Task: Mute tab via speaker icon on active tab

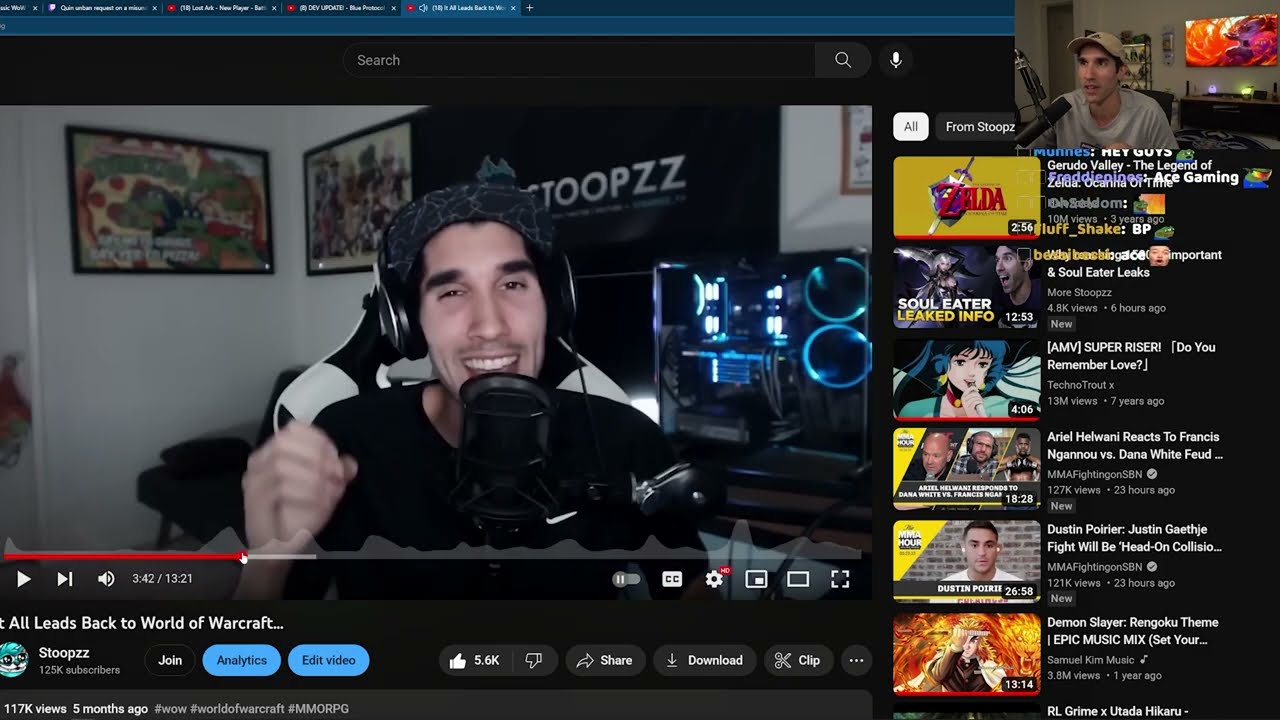Action: click(x=423, y=8)
